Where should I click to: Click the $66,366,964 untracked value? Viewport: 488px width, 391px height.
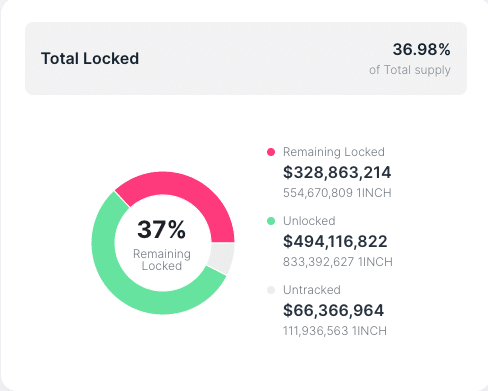(333, 310)
